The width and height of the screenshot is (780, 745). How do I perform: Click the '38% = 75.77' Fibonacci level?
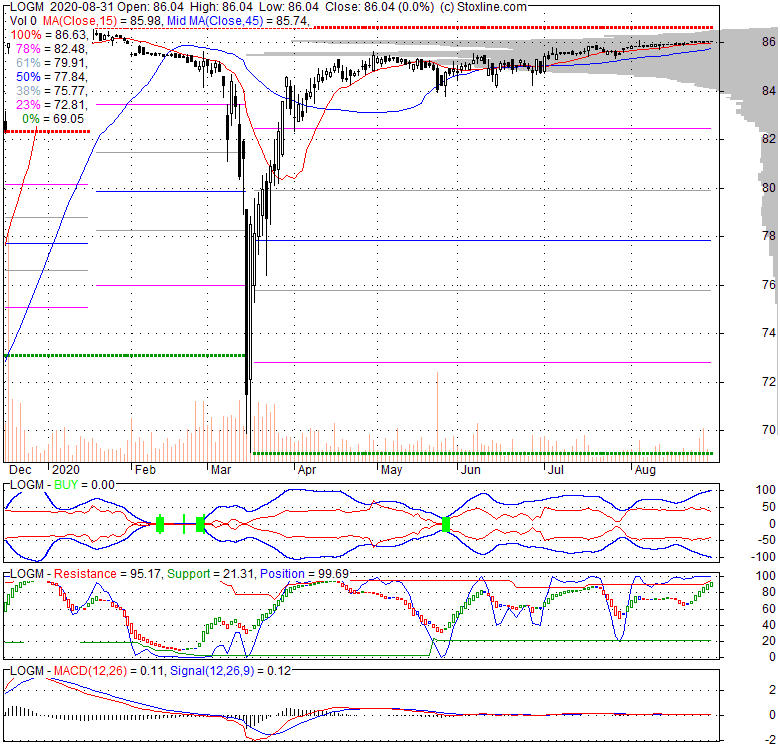52,91
